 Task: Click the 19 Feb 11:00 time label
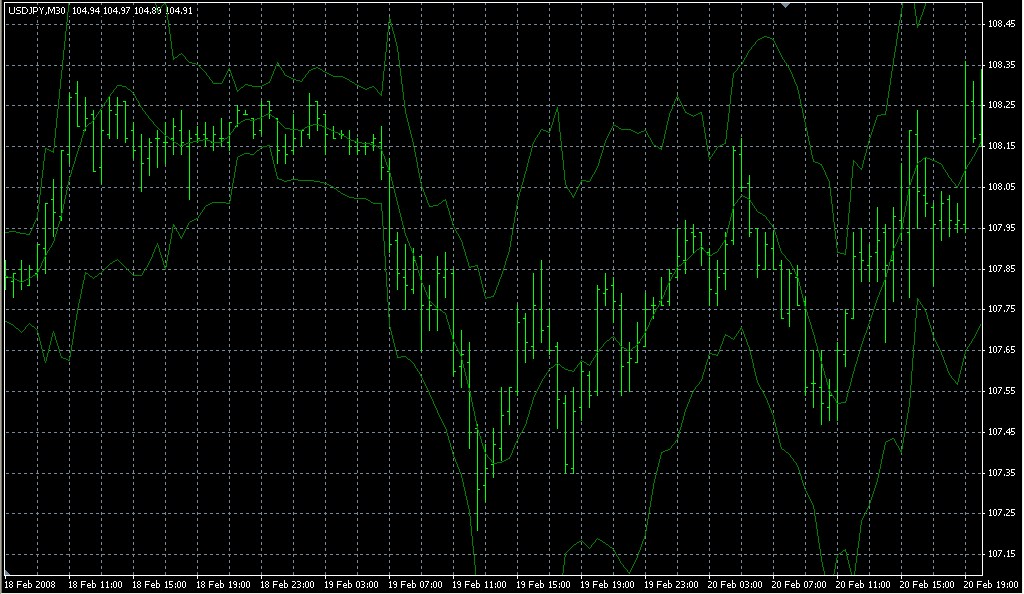479,585
